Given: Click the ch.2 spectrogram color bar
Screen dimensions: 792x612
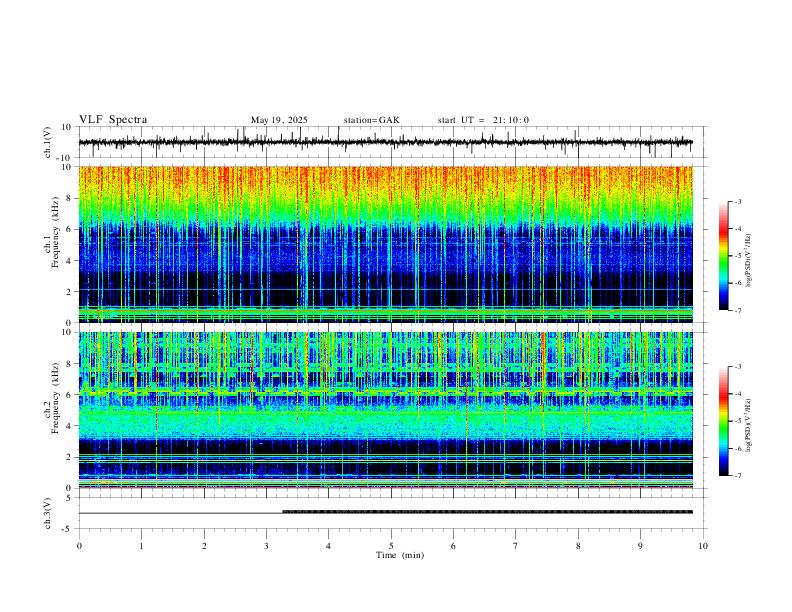Looking at the screenshot, I should [723, 421].
